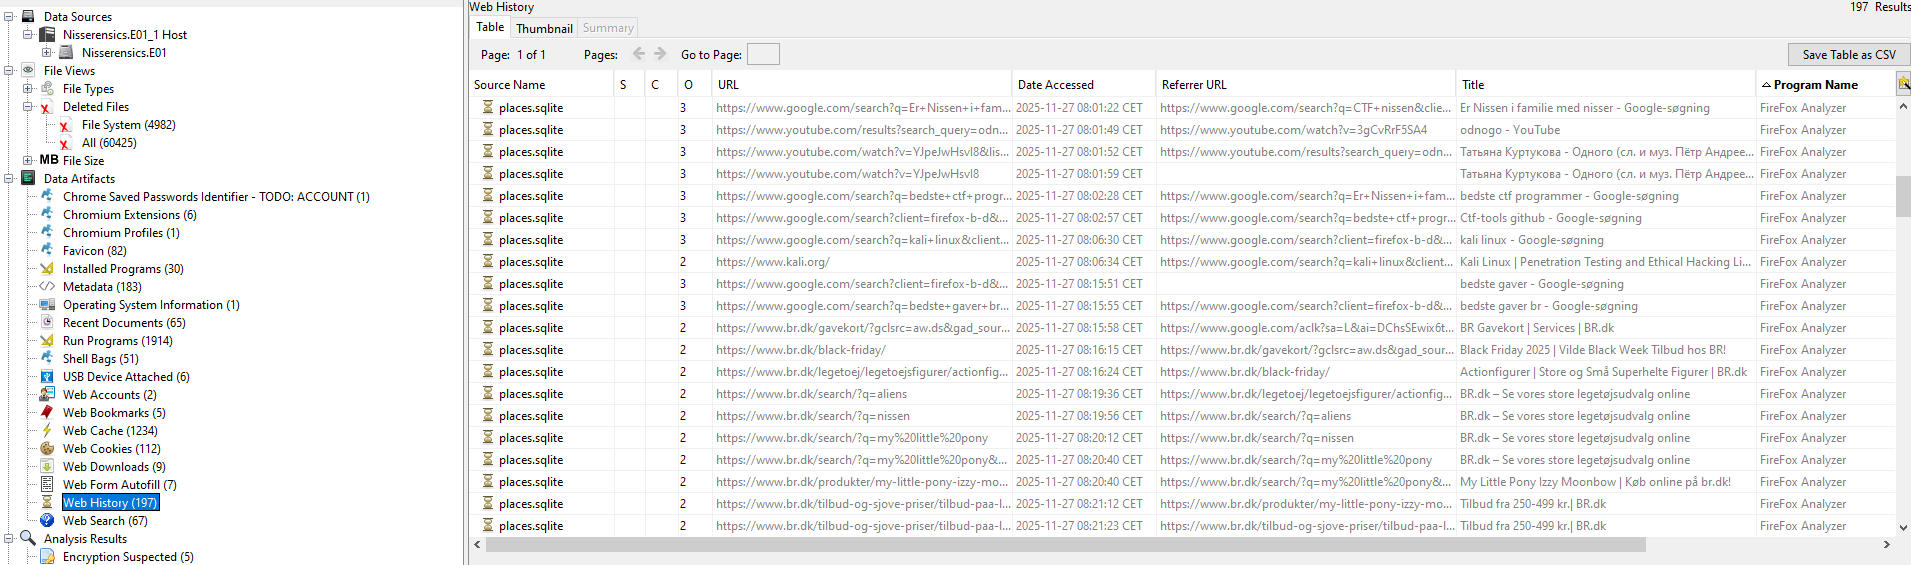The height and width of the screenshot is (565, 1911).
Task: Collapse the Analysis Results node
Action: click(9, 538)
